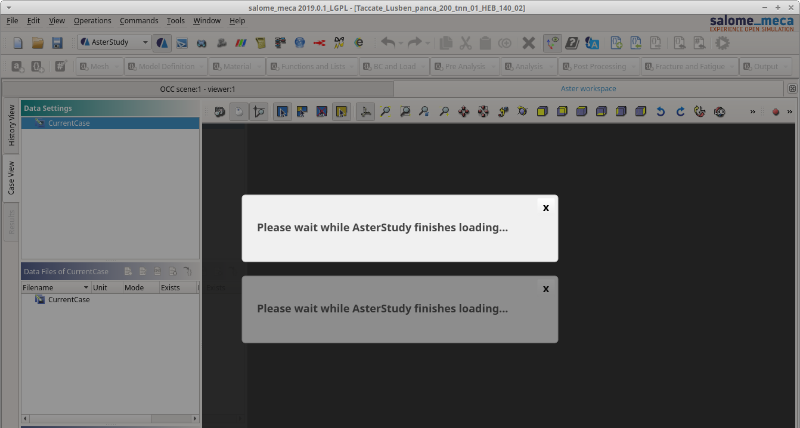800x428 pixels.
Task: Open the AsterStudy module selector dropdown
Action: [x=114, y=42]
